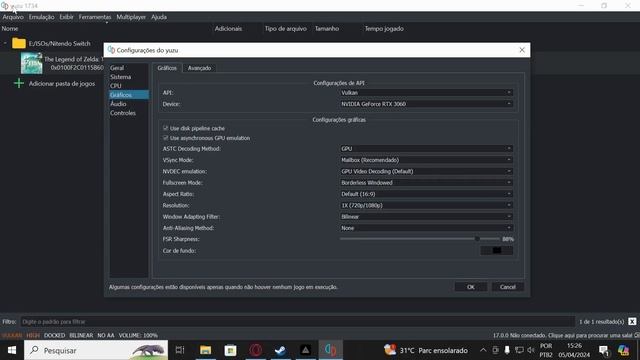Click Adicionar pasta de jogos
640x360 pixels.
coord(62,84)
